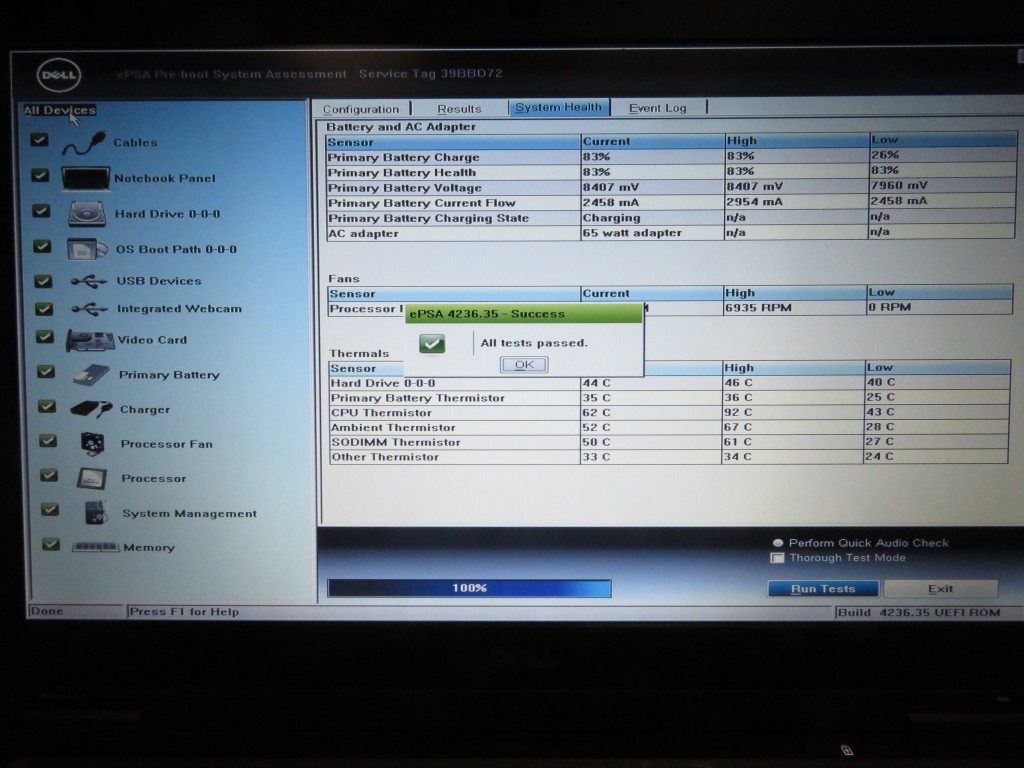
Task: Uncheck the USB Devices checkbox
Action: (43, 281)
